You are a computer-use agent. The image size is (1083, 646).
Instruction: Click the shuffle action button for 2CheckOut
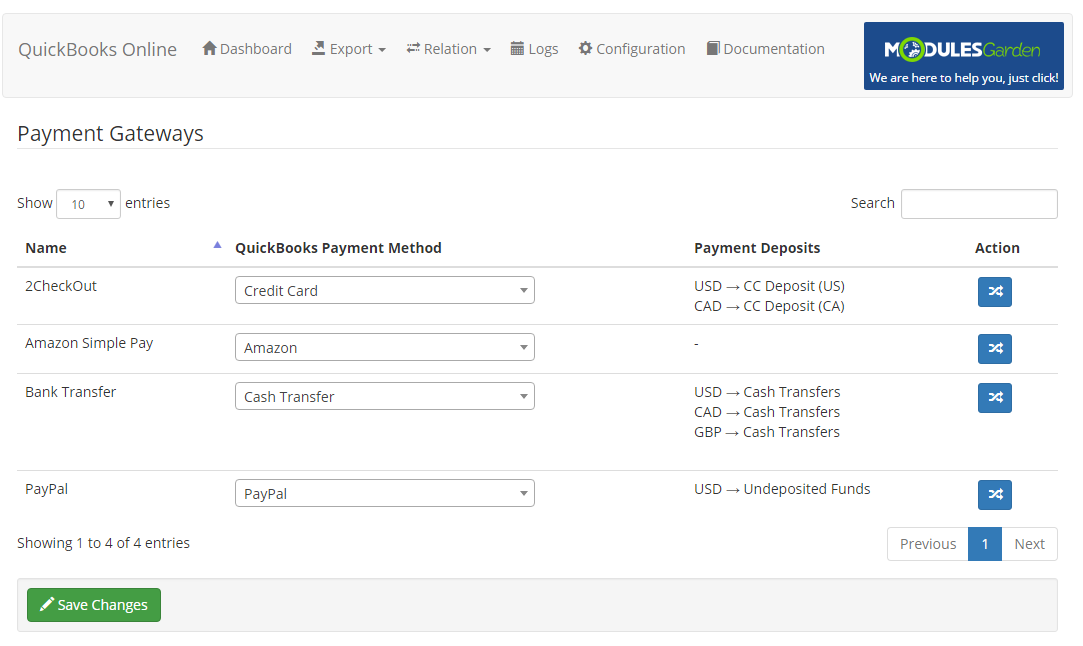click(x=995, y=292)
